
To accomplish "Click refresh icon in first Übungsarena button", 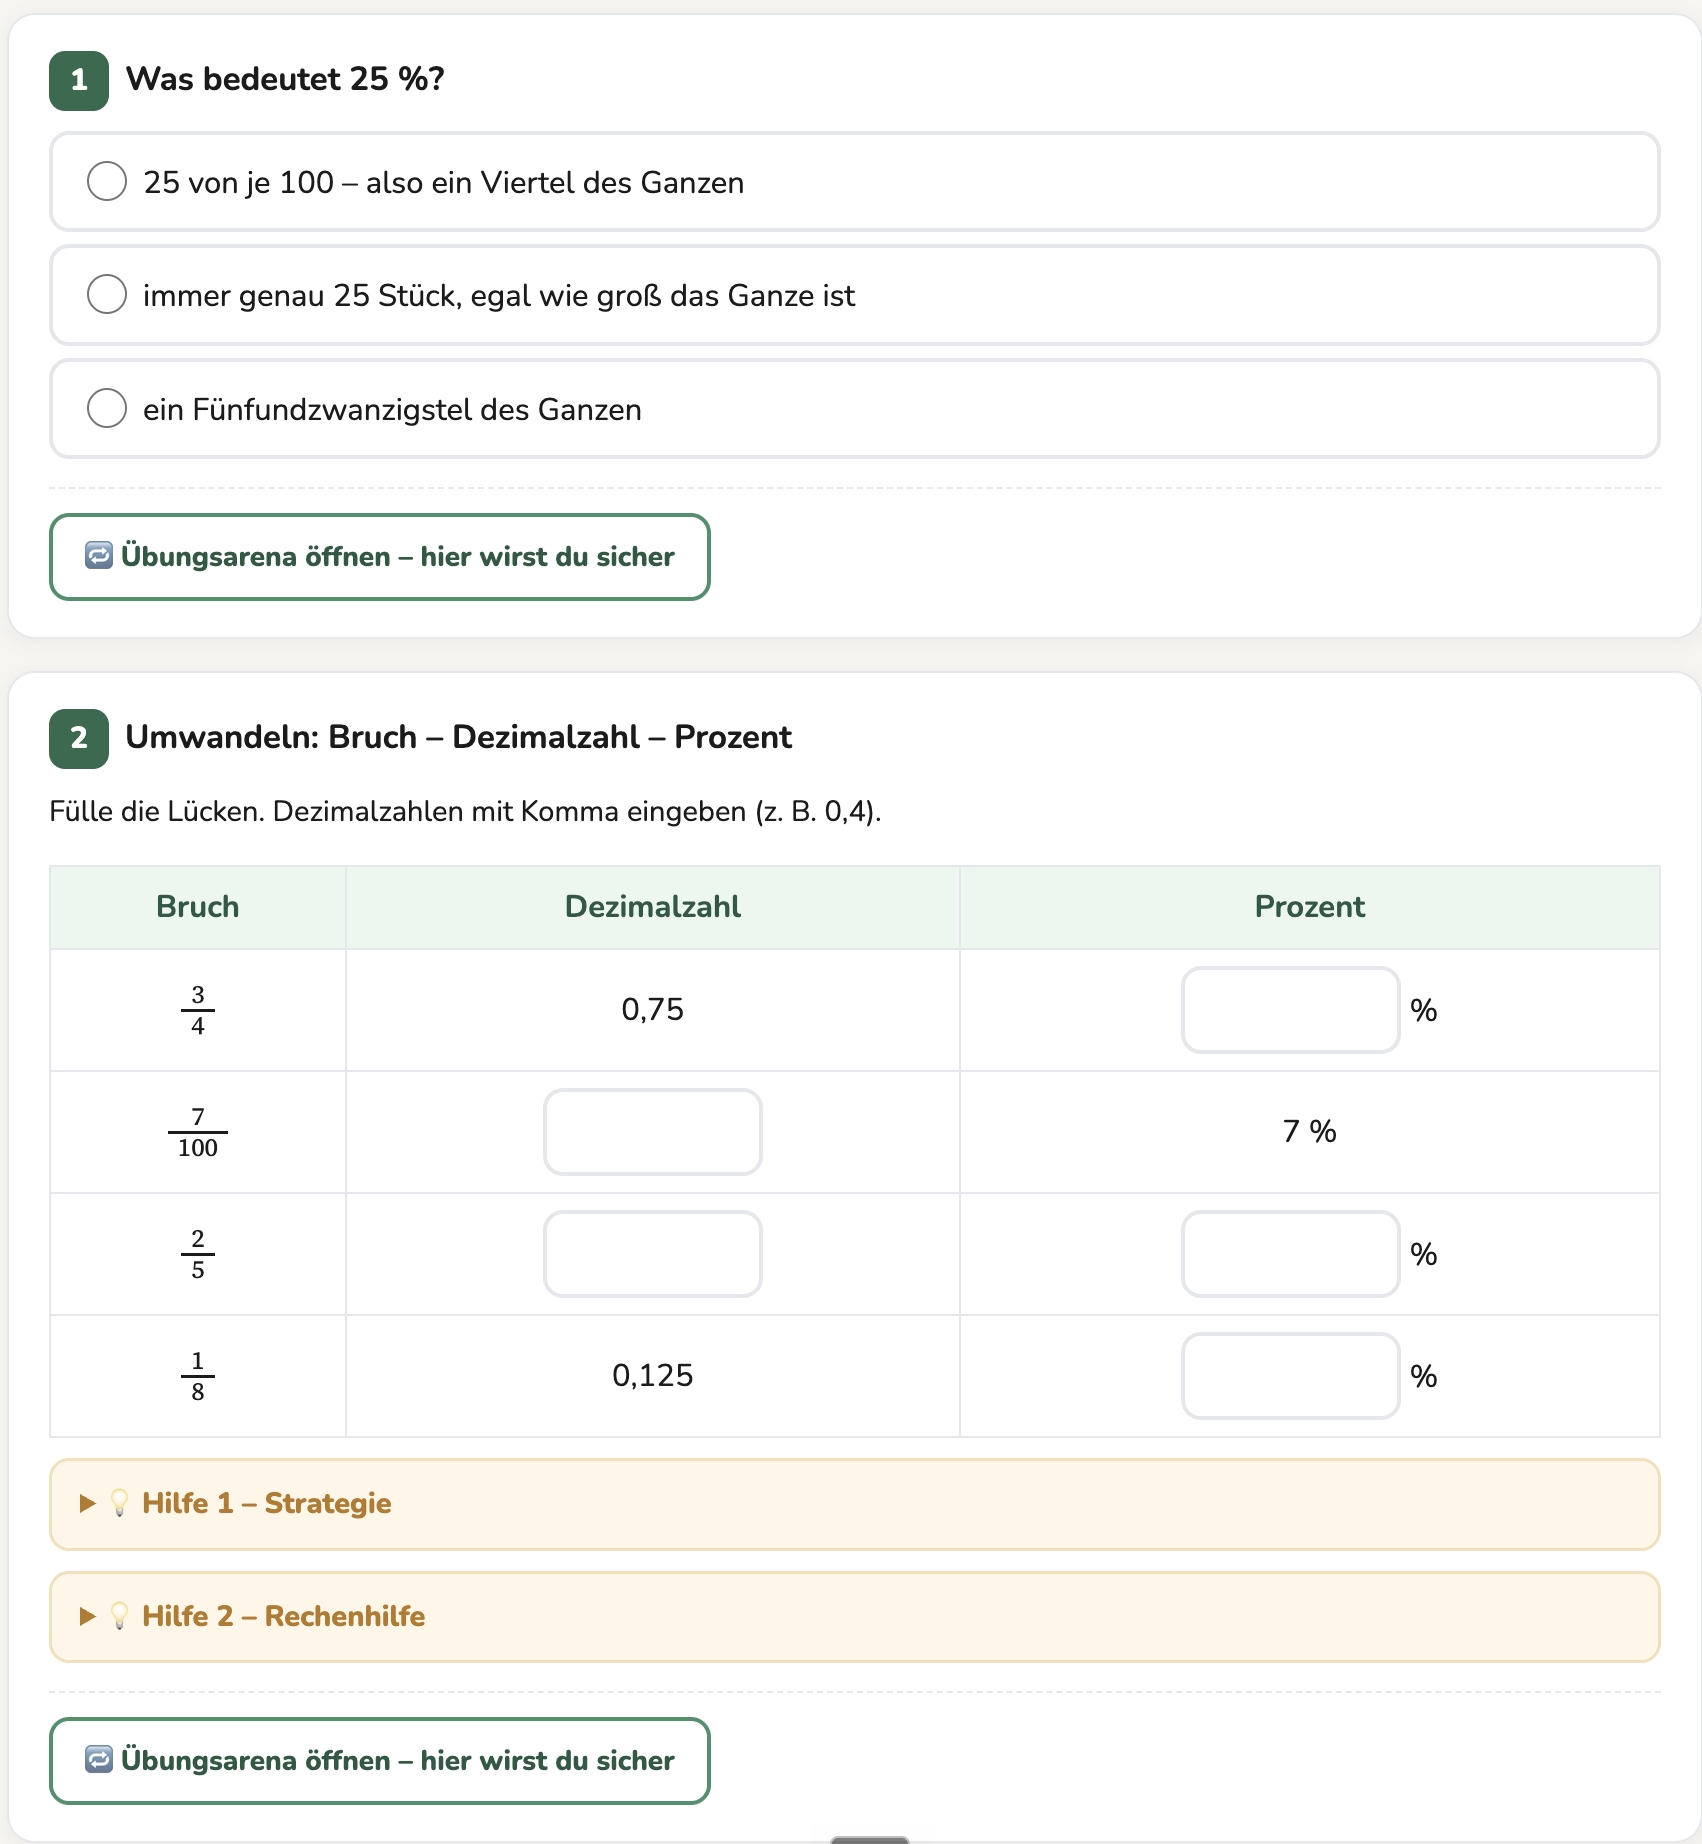I will [x=99, y=555].
